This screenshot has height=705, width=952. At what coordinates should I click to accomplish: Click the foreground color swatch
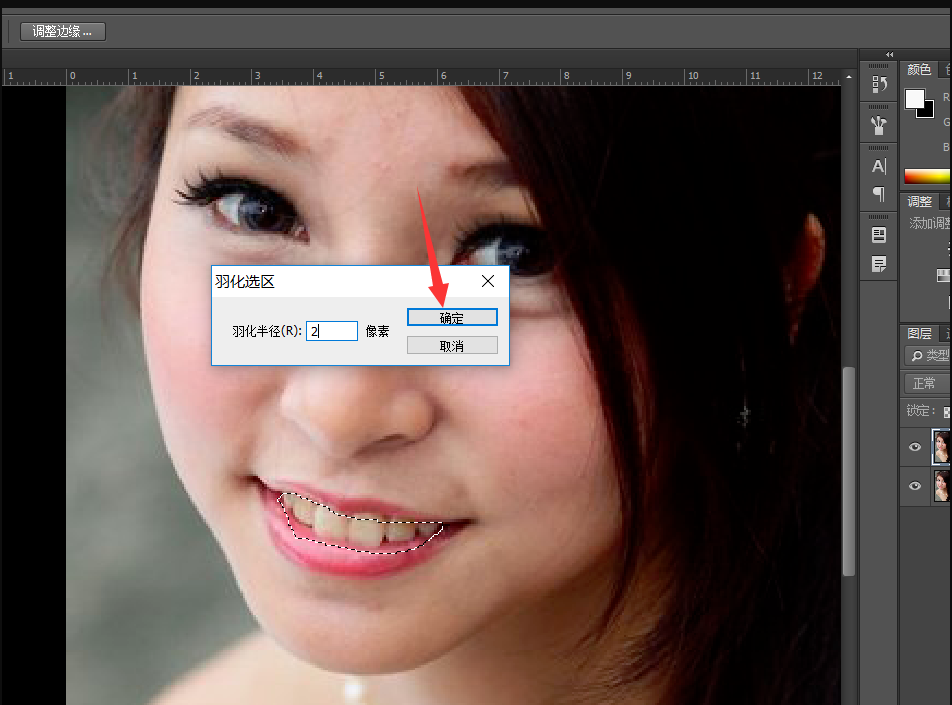pos(915,98)
